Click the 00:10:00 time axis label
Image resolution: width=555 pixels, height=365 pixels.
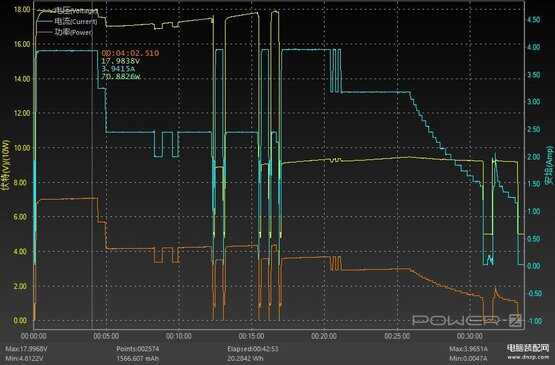click(x=178, y=336)
